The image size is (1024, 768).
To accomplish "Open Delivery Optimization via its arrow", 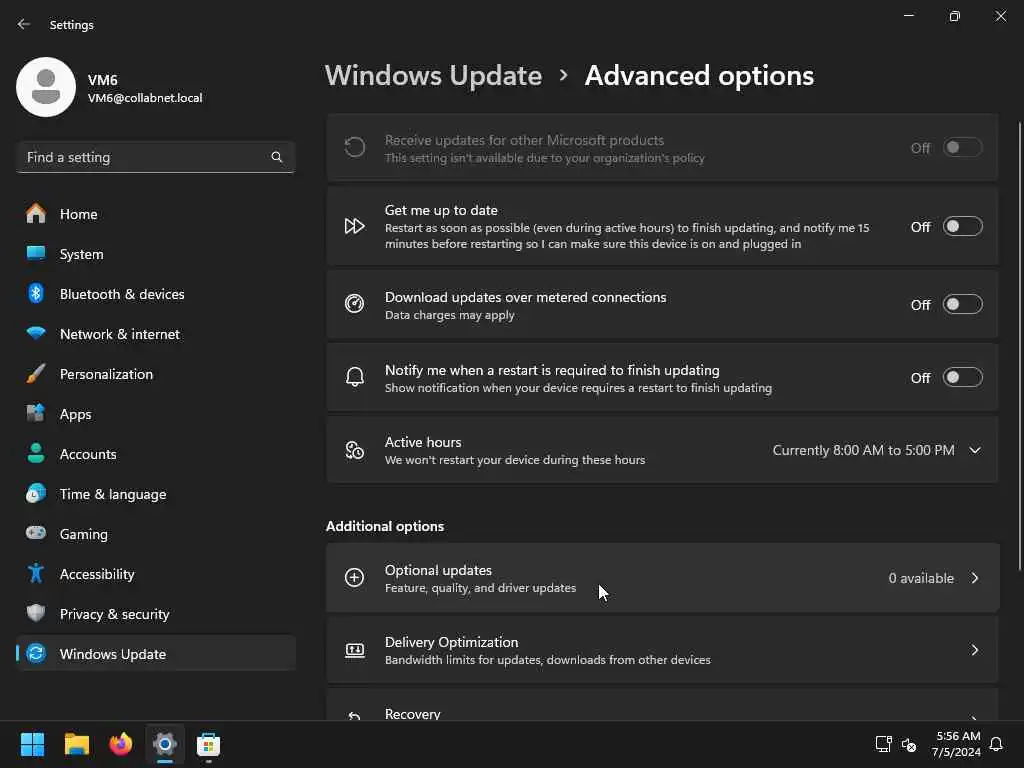I will 975,650.
